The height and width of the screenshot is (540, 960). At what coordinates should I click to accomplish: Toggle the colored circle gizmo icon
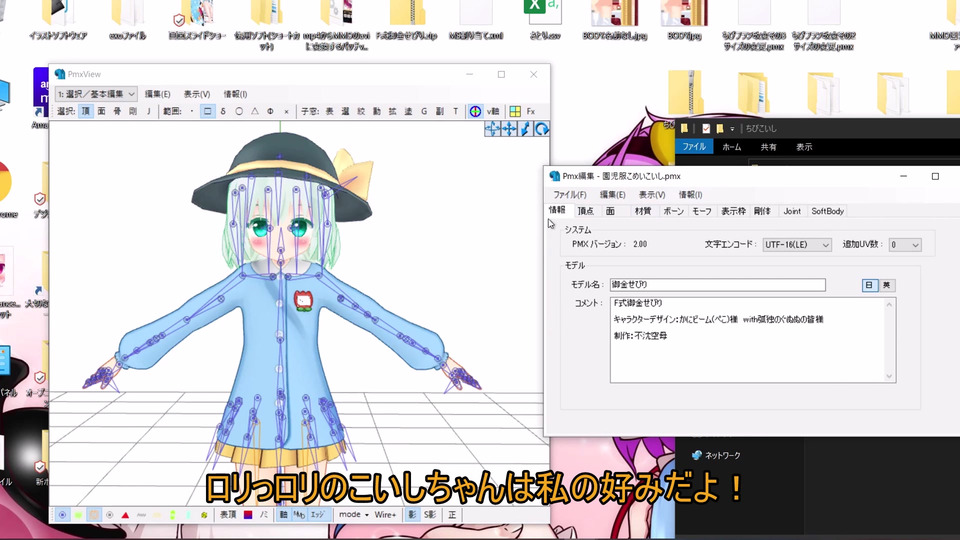click(x=476, y=111)
